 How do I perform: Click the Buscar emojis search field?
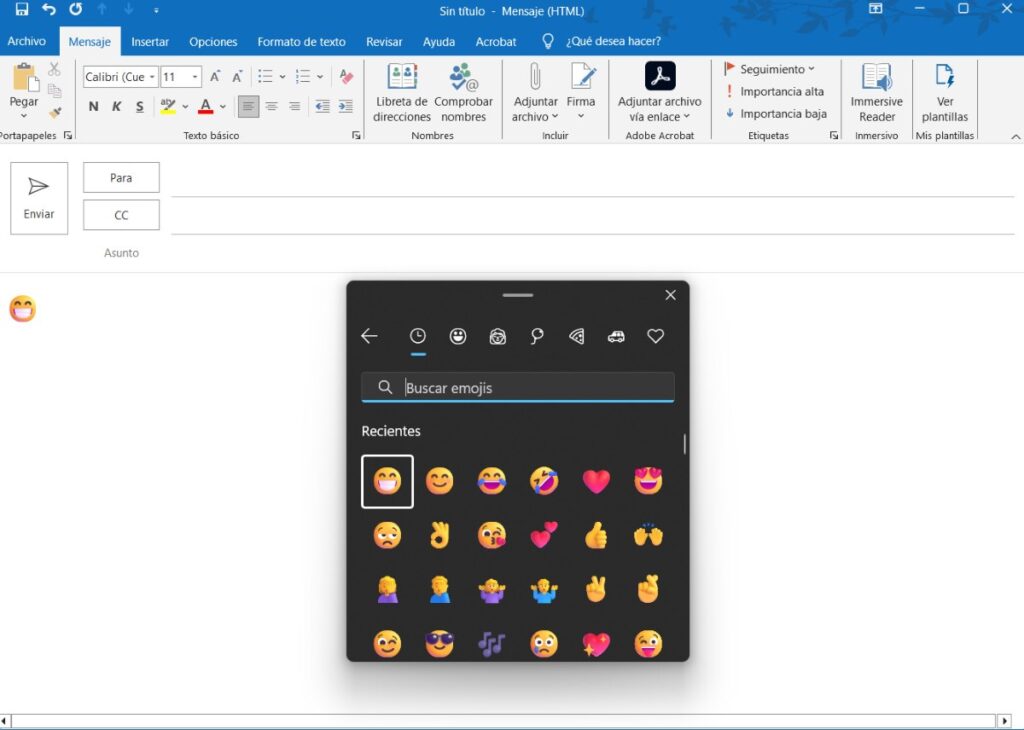(517, 387)
